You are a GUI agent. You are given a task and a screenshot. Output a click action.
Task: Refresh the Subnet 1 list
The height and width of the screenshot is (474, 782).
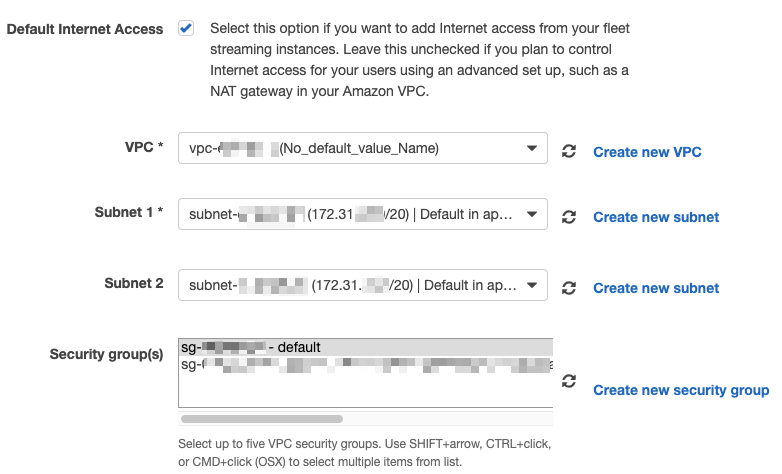pos(569,217)
